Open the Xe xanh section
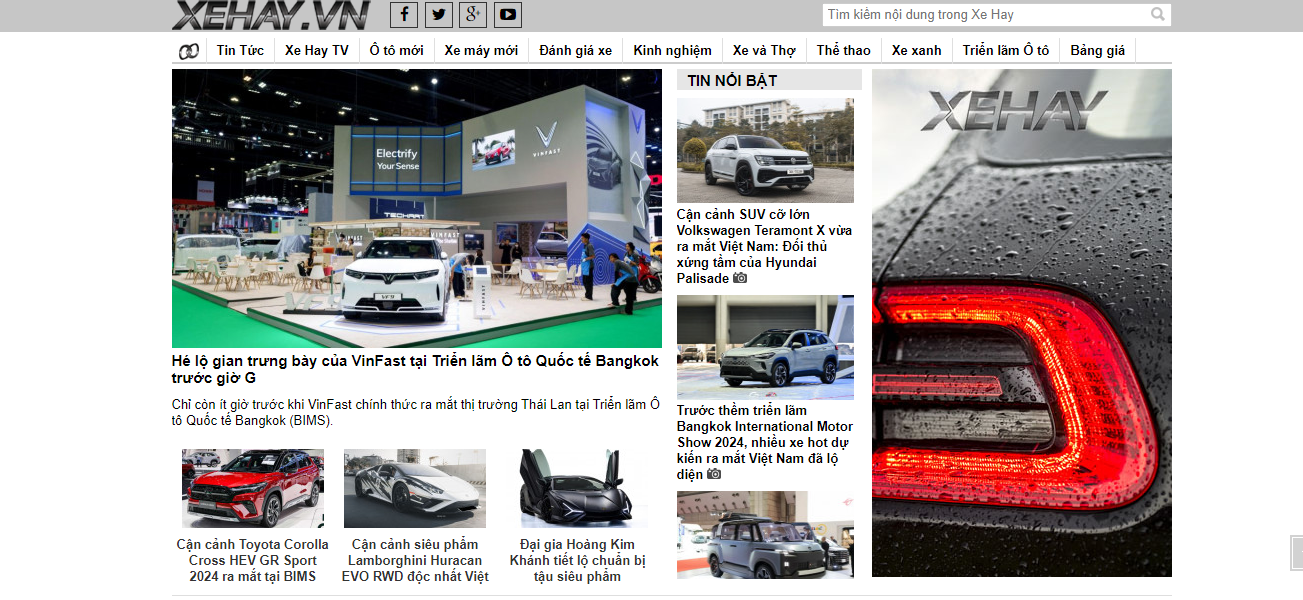 pyautogui.click(x=917, y=51)
